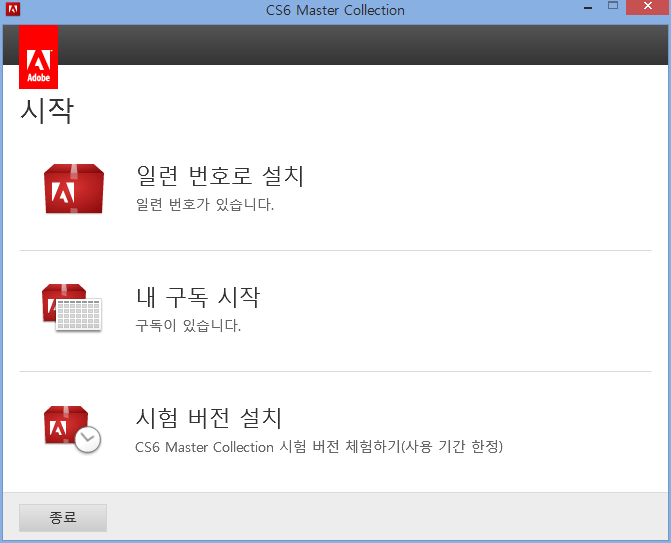Click the box with calendar subscription icon
This screenshot has height=543, width=671.
(x=71, y=308)
